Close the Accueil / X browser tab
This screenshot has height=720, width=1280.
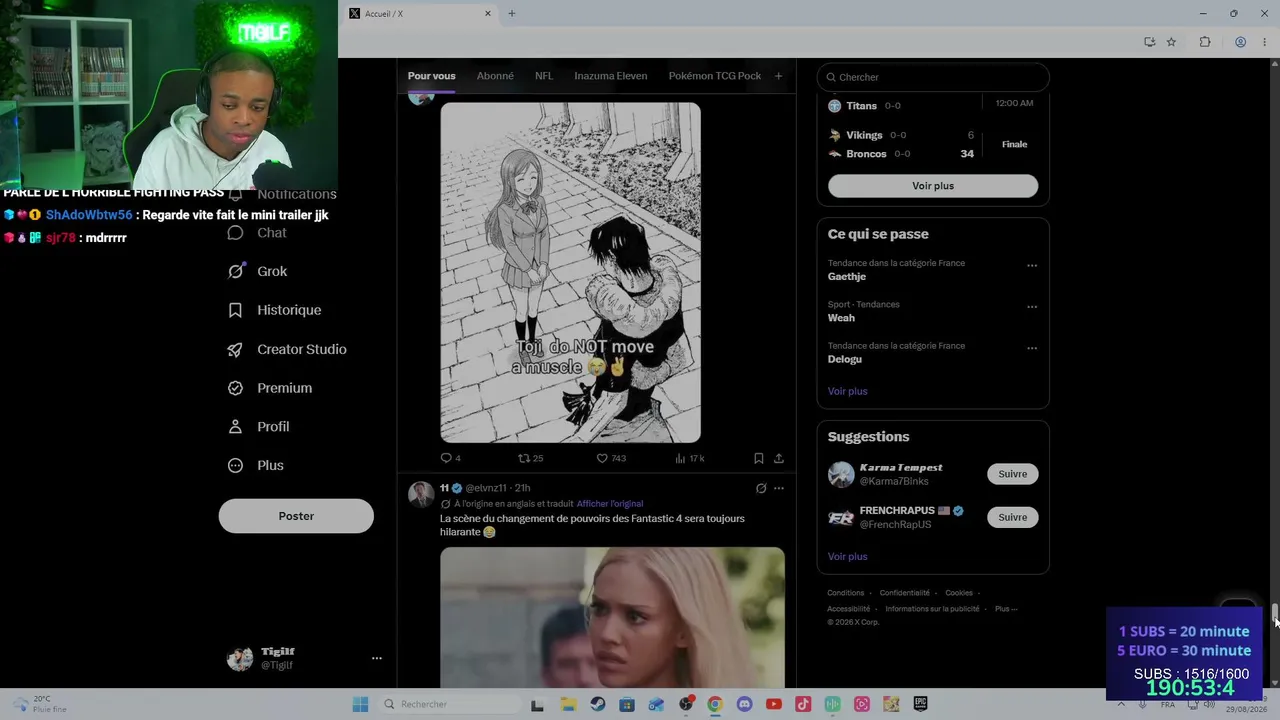point(488,14)
